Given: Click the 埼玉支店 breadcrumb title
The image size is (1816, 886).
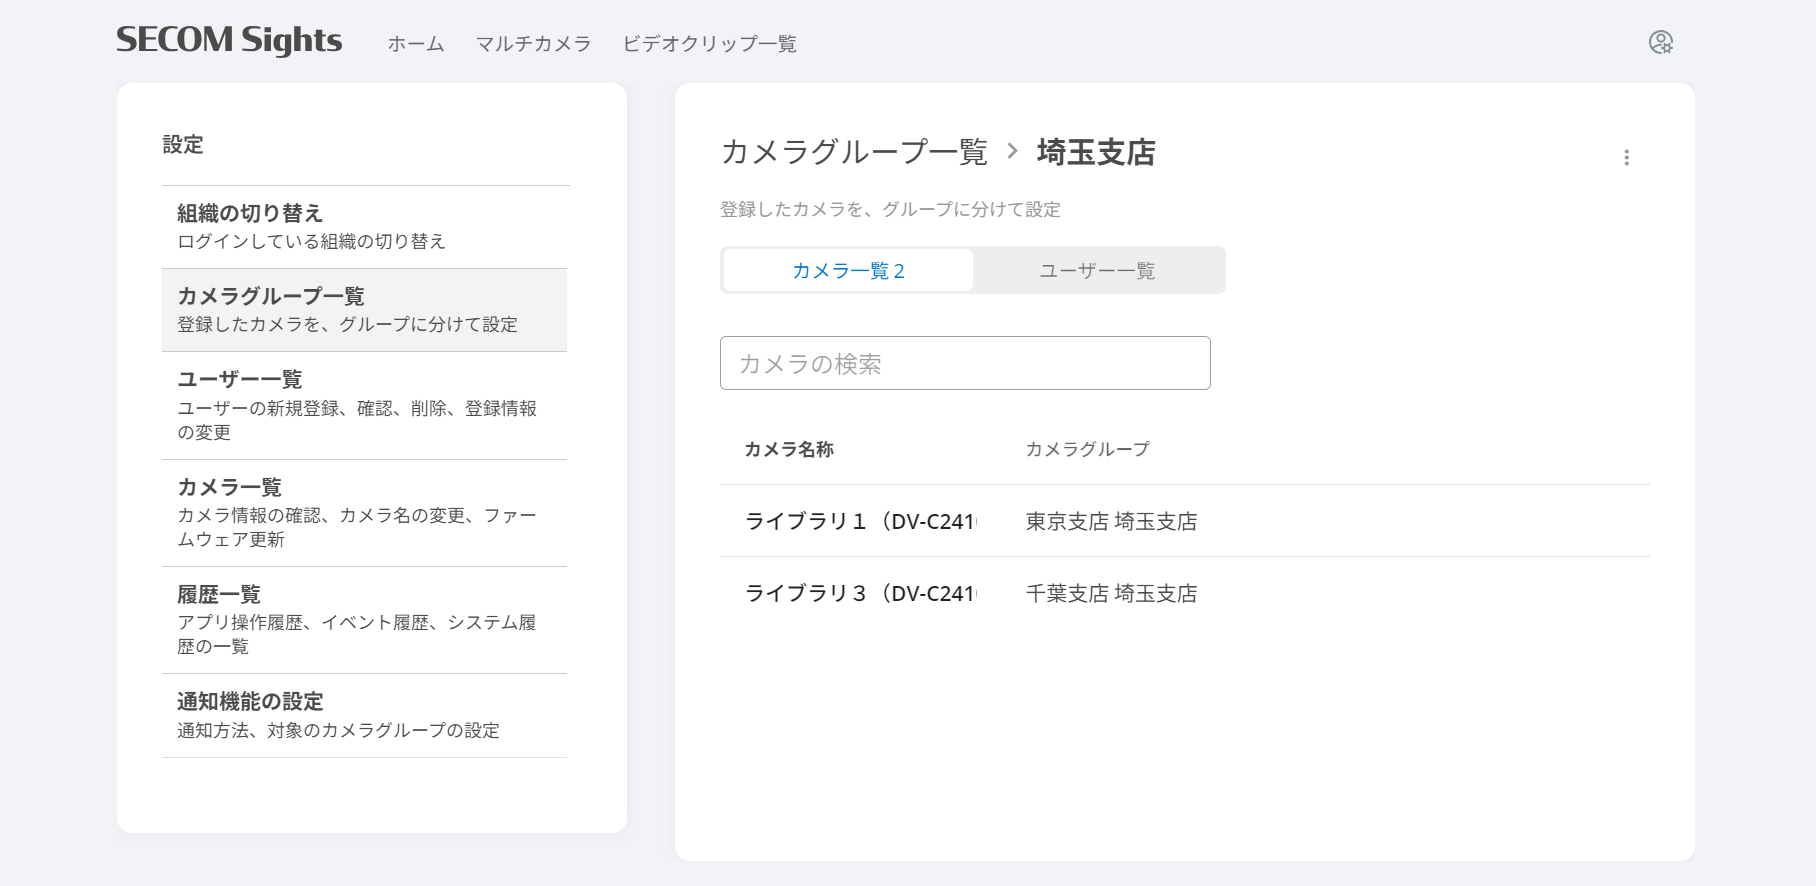Looking at the screenshot, I should pyautogui.click(x=1096, y=152).
